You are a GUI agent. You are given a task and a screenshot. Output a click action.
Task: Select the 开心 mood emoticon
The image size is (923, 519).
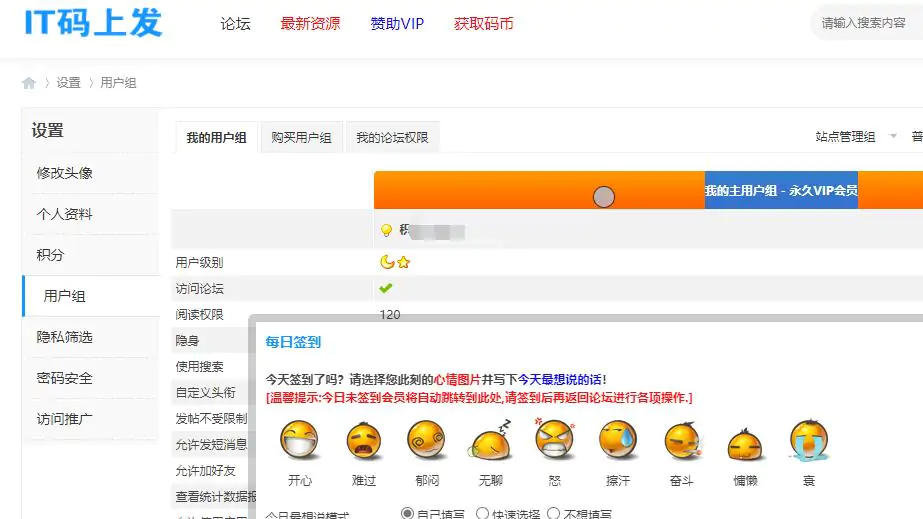tap(300, 440)
